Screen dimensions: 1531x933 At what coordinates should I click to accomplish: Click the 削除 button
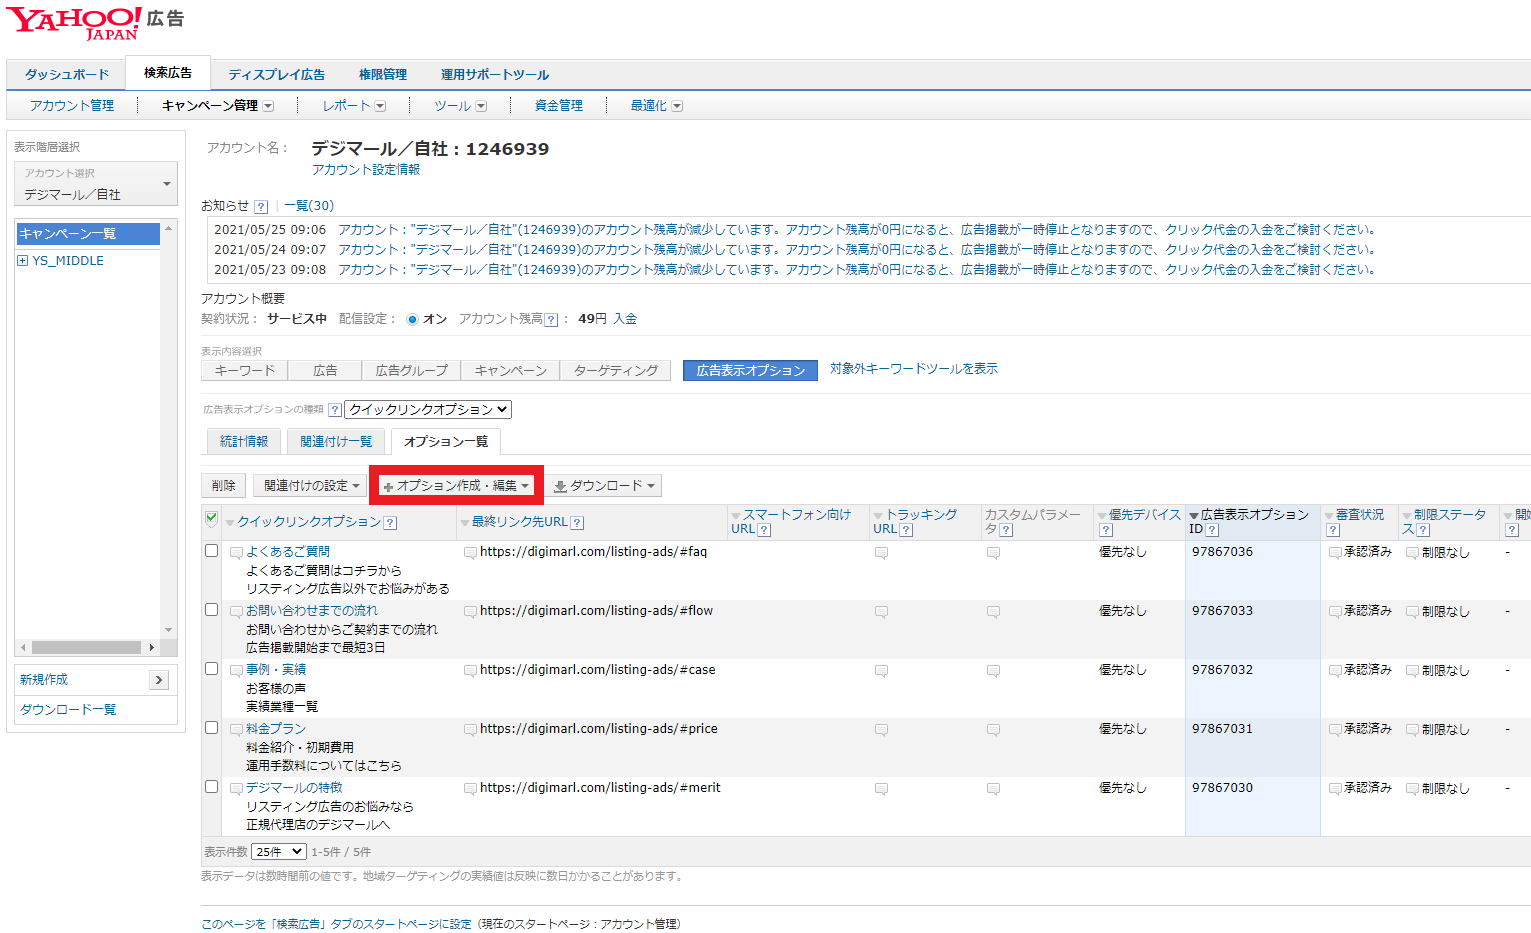pyautogui.click(x=224, y=486)
